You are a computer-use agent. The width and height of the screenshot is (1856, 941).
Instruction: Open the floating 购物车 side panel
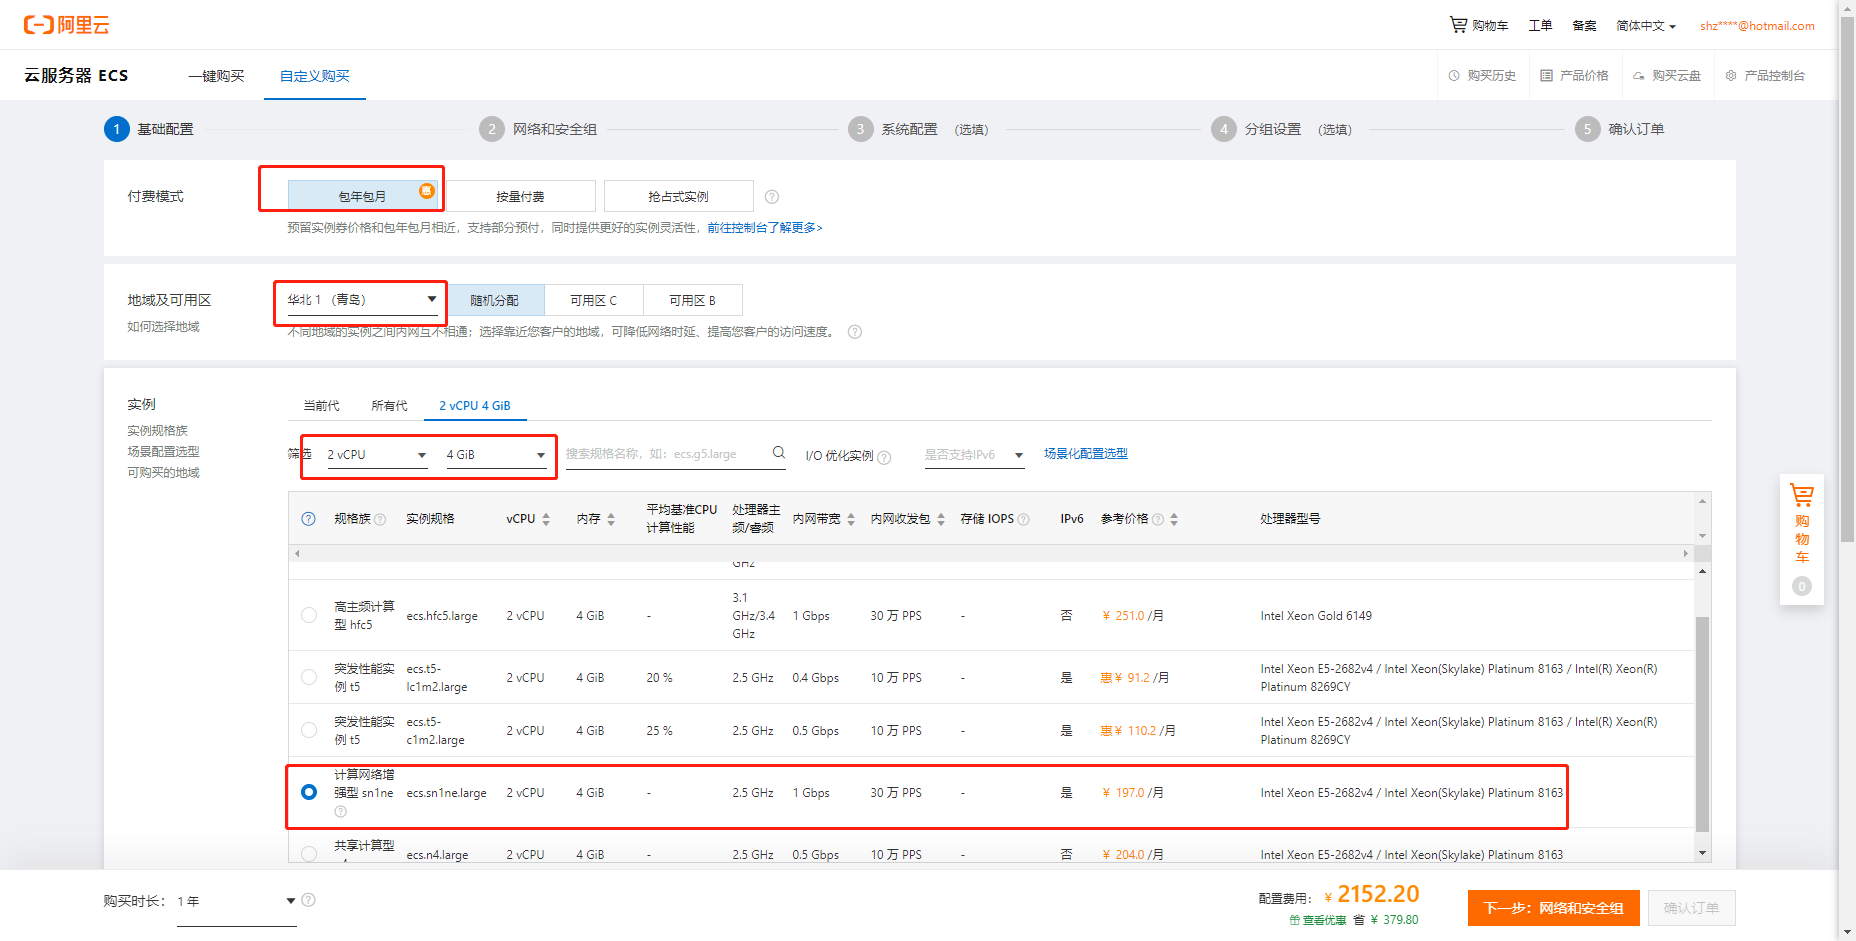tap(1802, 539)
